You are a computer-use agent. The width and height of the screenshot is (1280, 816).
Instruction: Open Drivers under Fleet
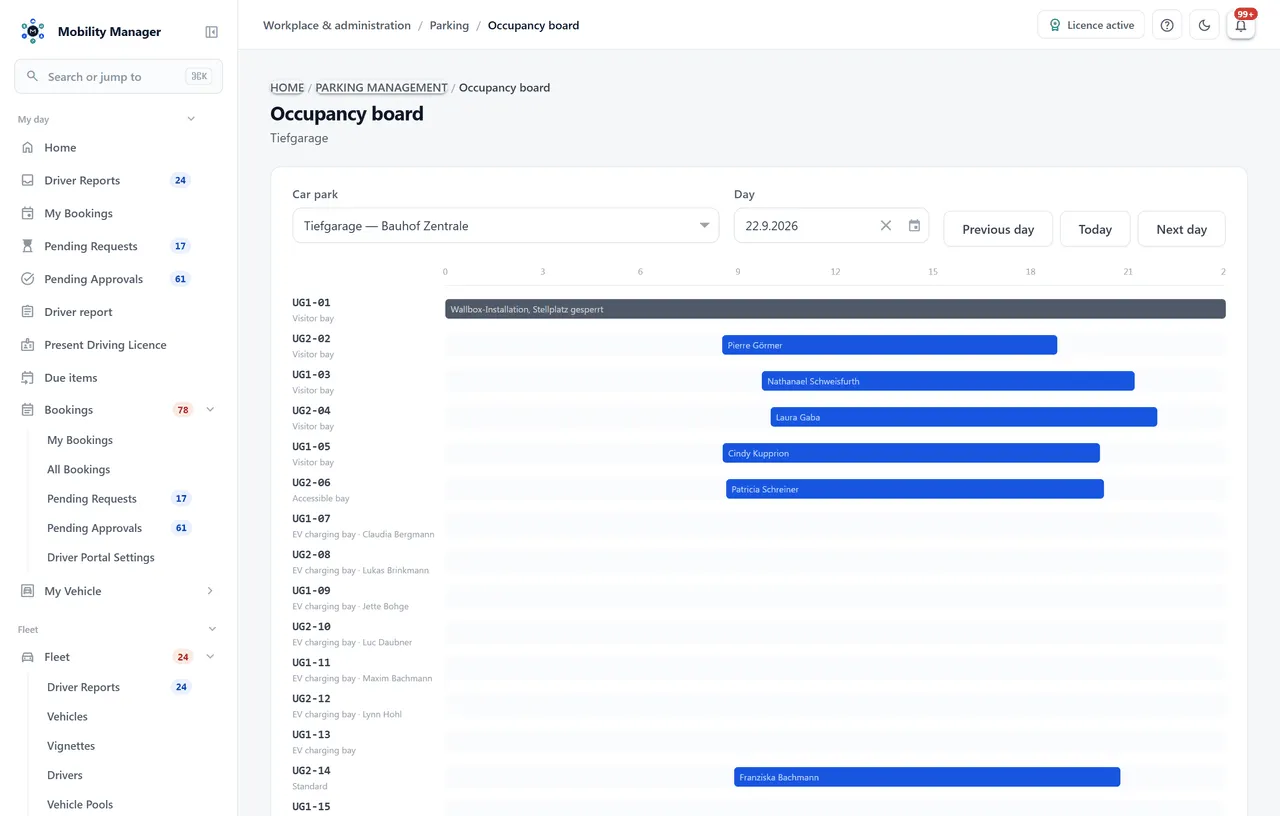[x=65, y=775]
